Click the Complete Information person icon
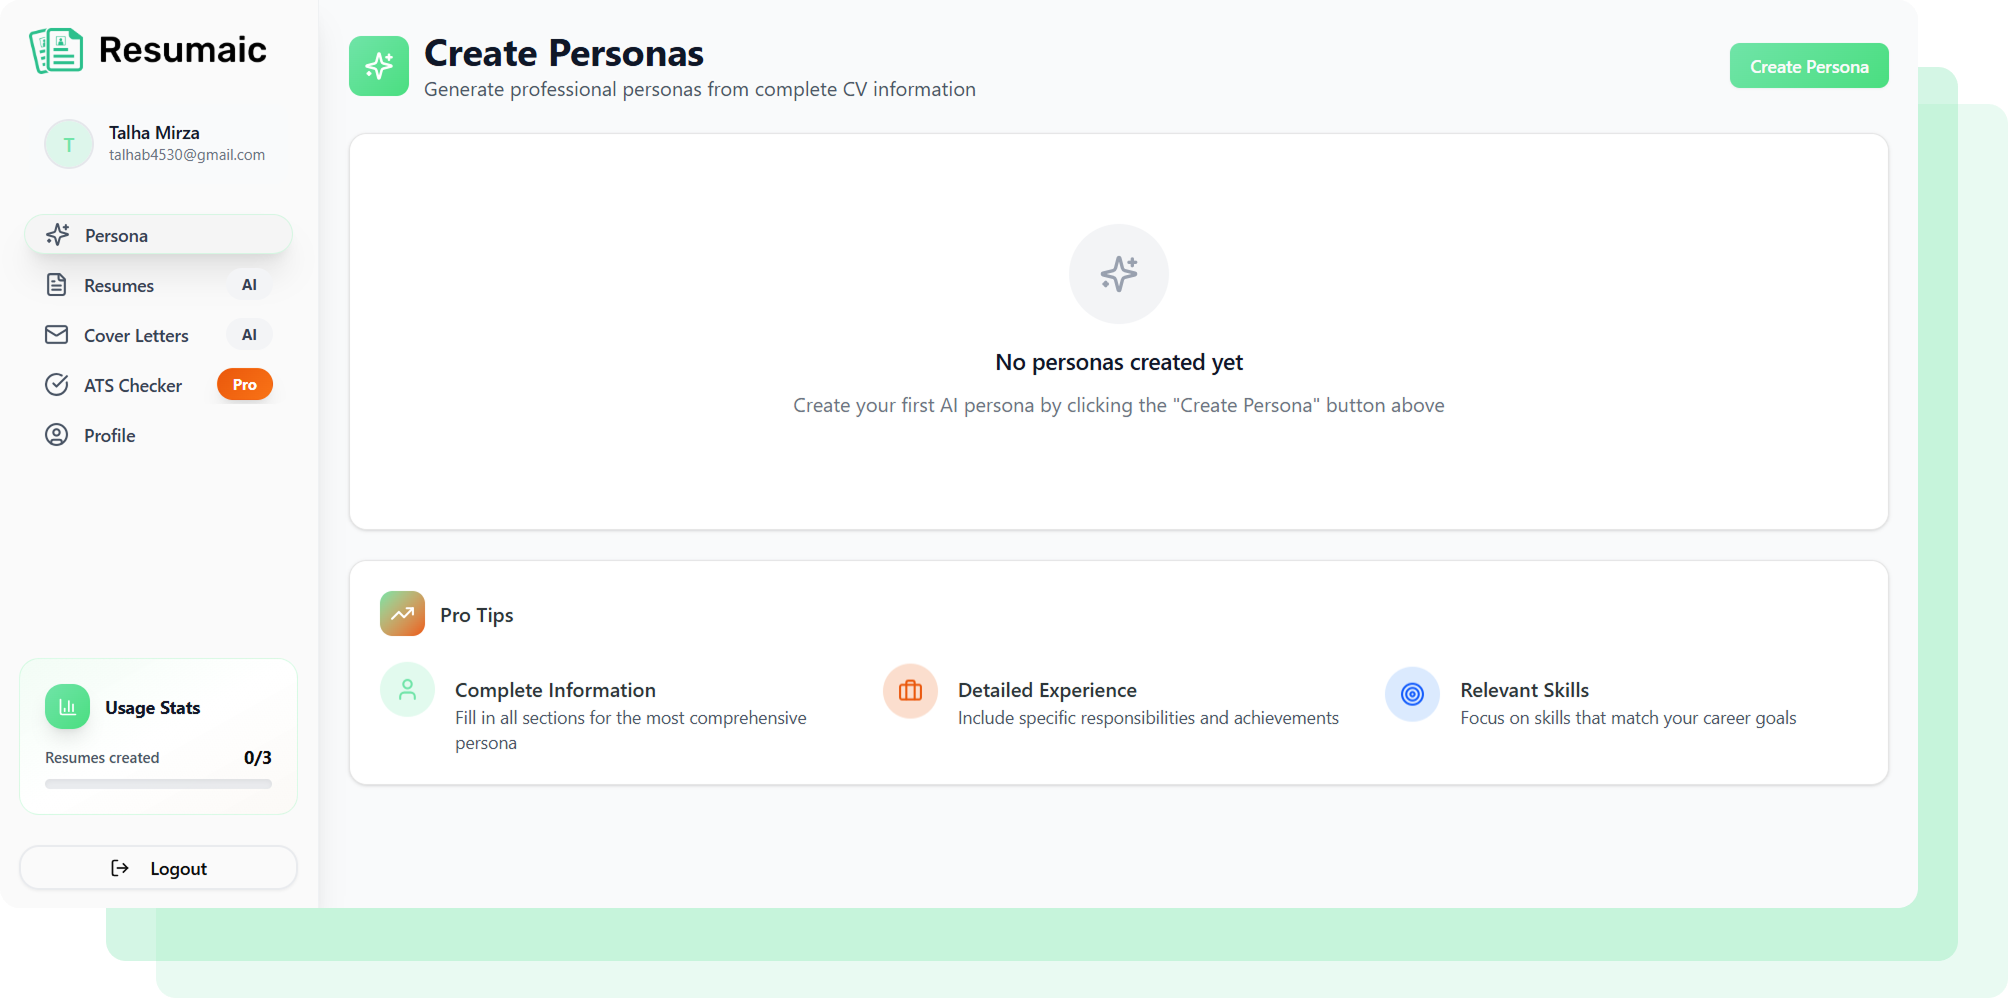2008x998 pixels. (x=408, y=690)
